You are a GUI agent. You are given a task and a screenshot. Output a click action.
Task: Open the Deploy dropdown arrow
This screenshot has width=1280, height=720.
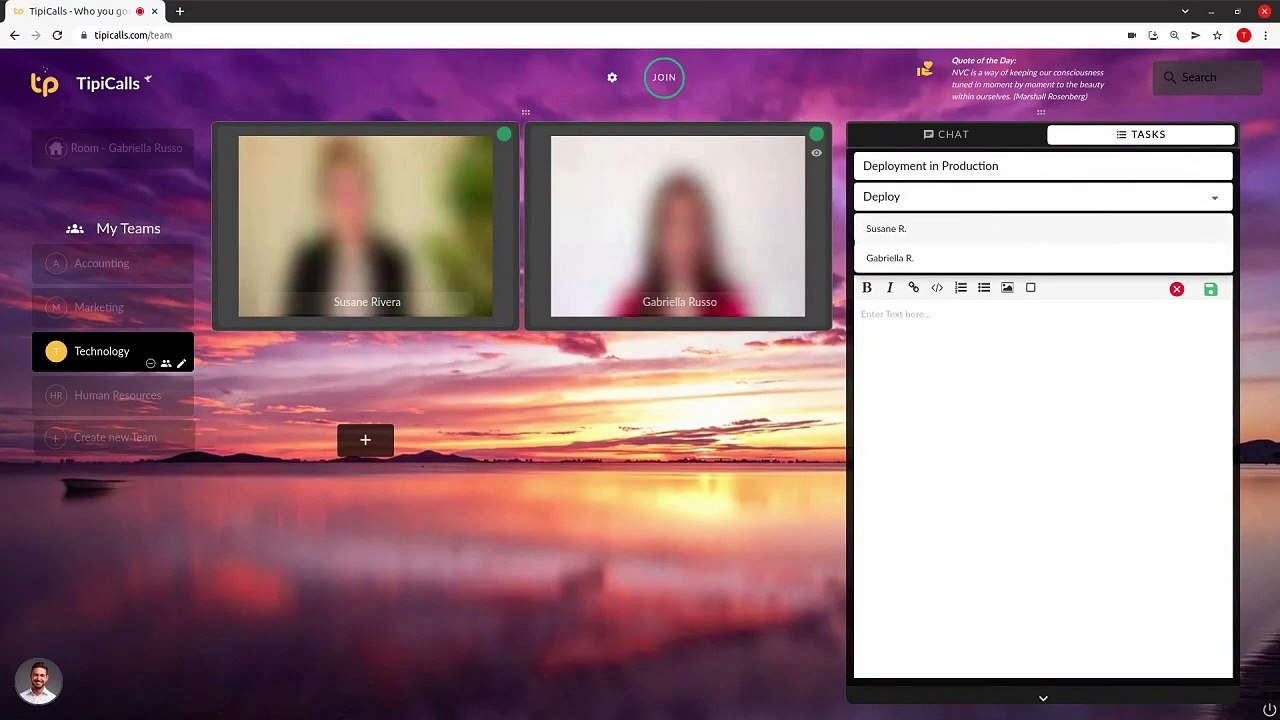1215,198
